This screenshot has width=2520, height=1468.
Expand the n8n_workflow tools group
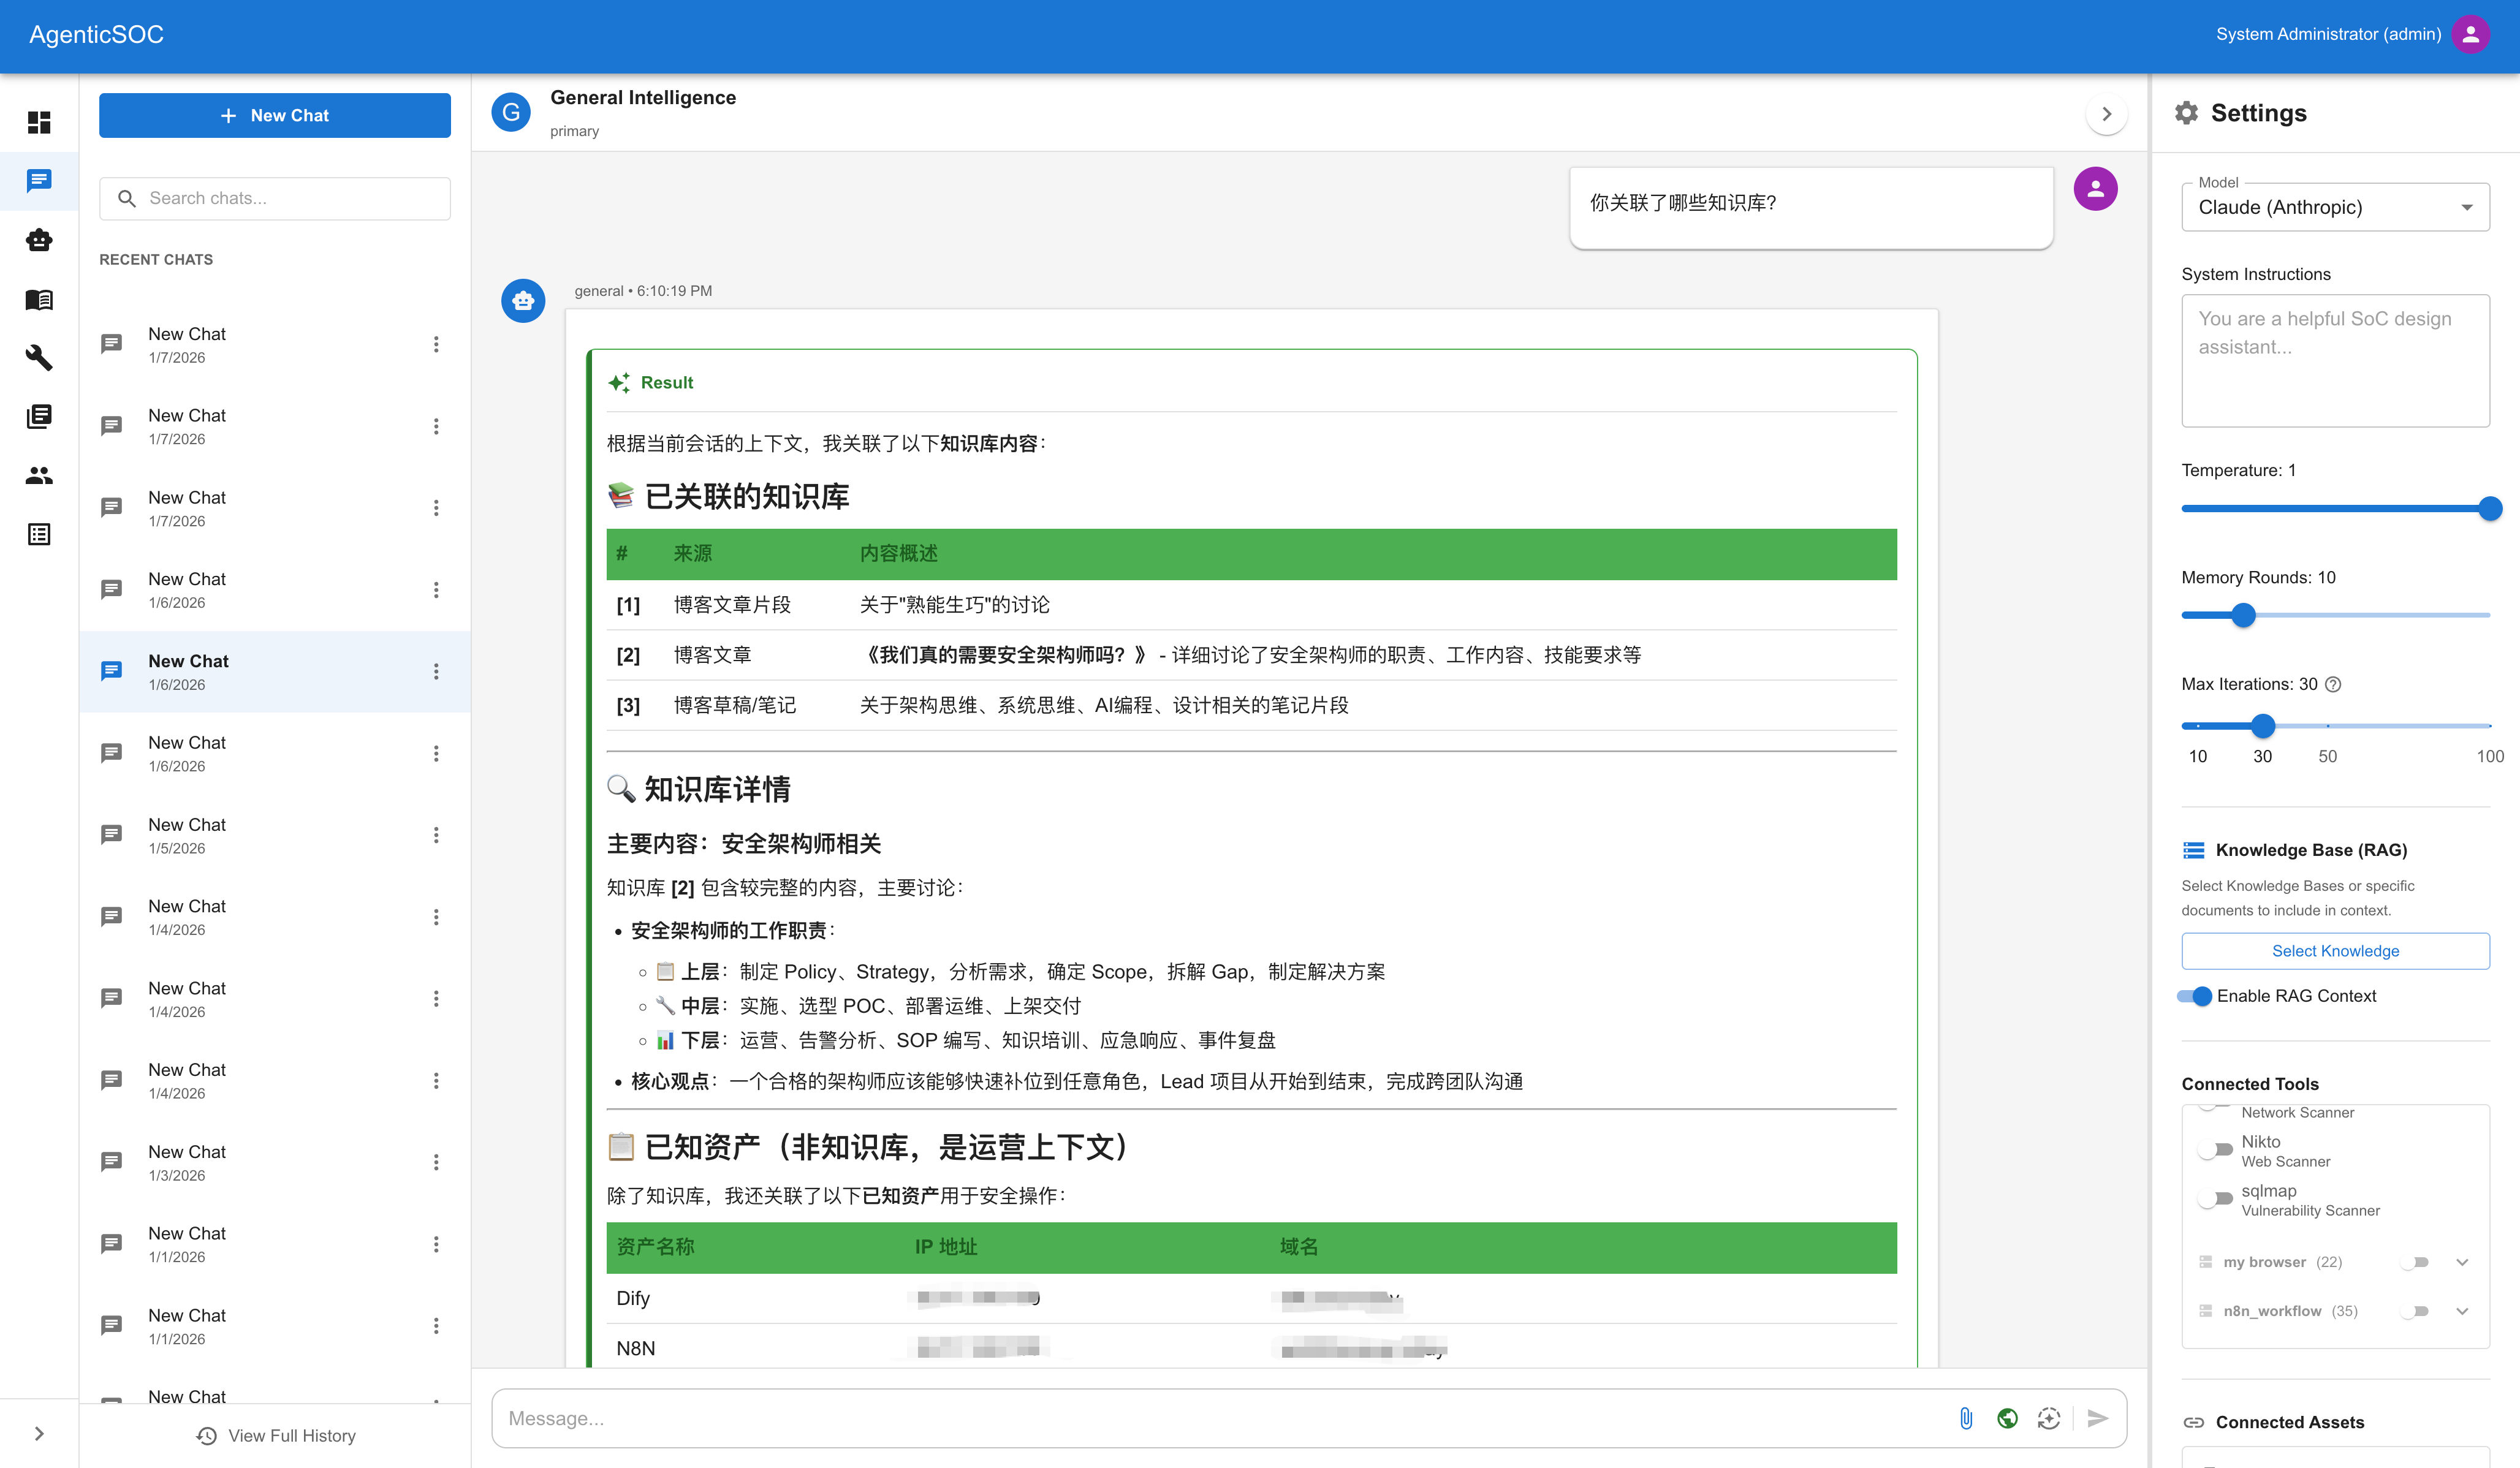[2462, 1311]
